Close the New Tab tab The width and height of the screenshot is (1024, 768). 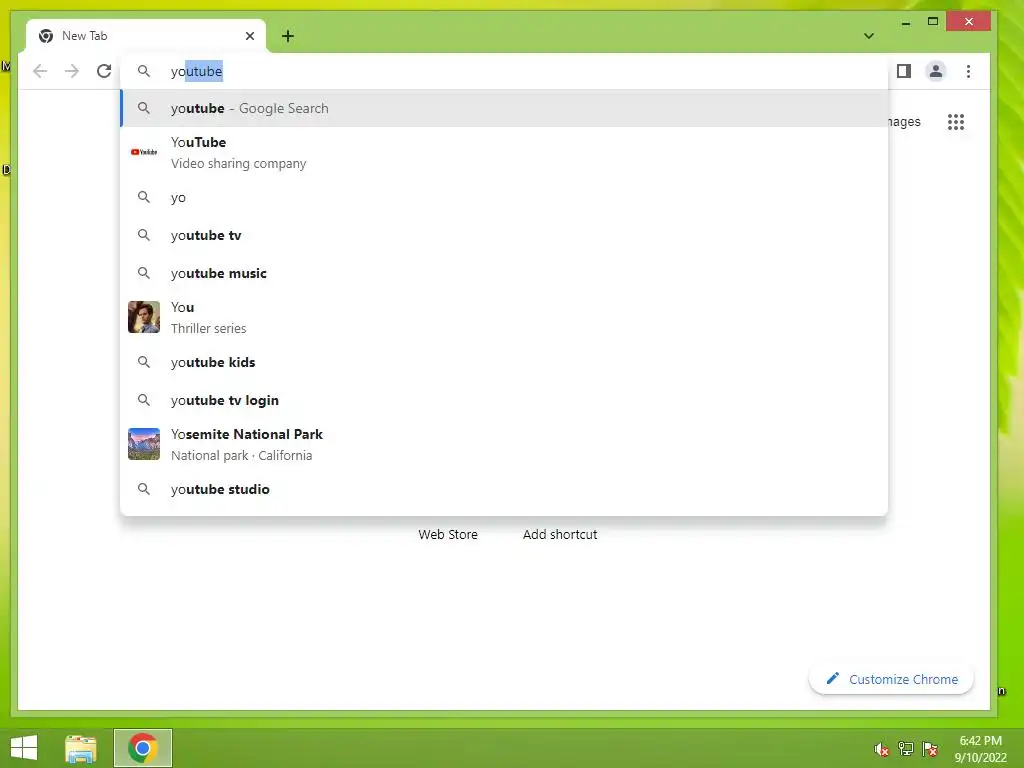click(x=249, y=36)
